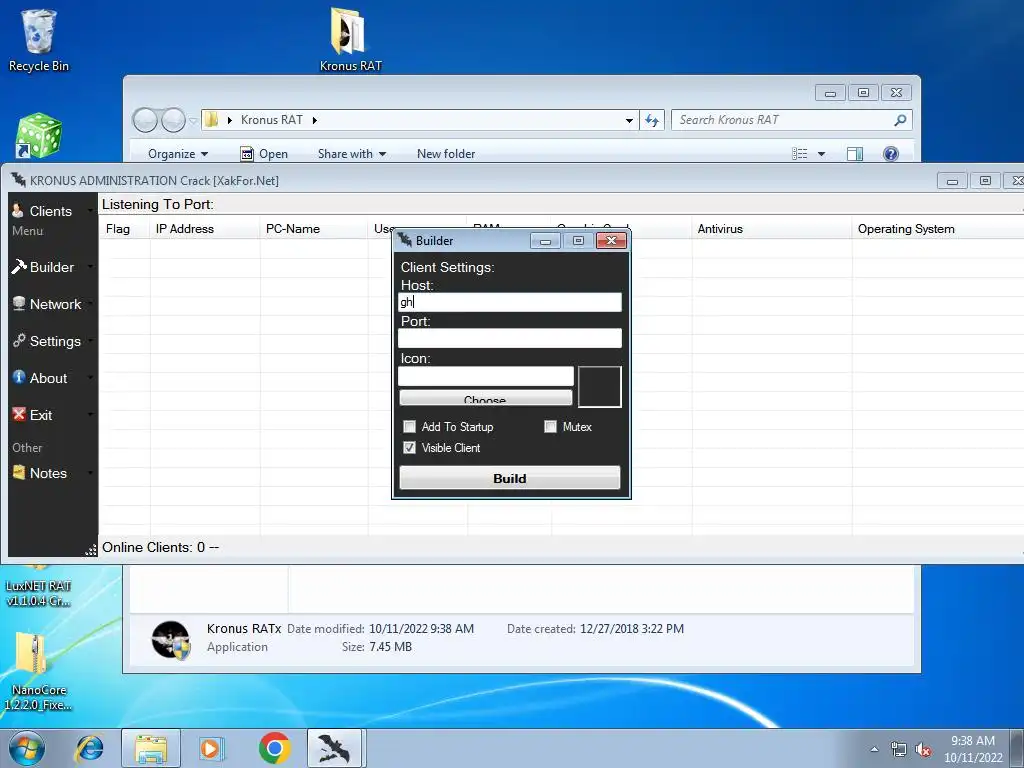
Task: Select the NanoCore zip folder on the desktop
Action: click(37, 671)
